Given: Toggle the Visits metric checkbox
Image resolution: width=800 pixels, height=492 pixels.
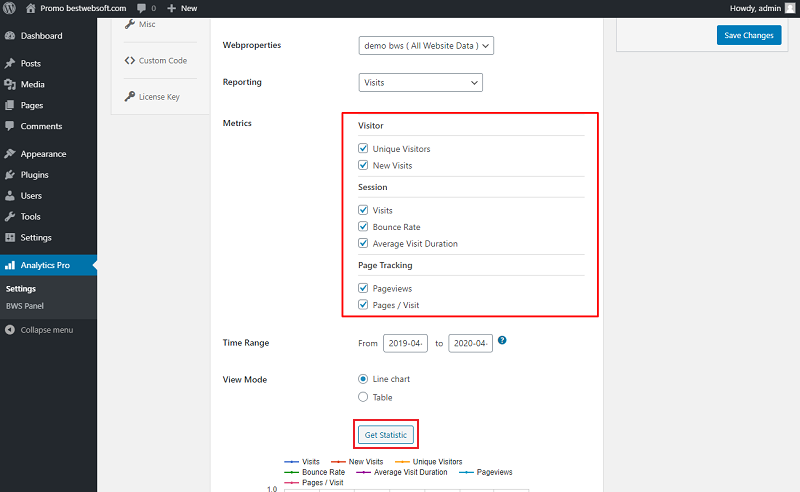Looking at the screenshot, I should click(x=363, y=210).
